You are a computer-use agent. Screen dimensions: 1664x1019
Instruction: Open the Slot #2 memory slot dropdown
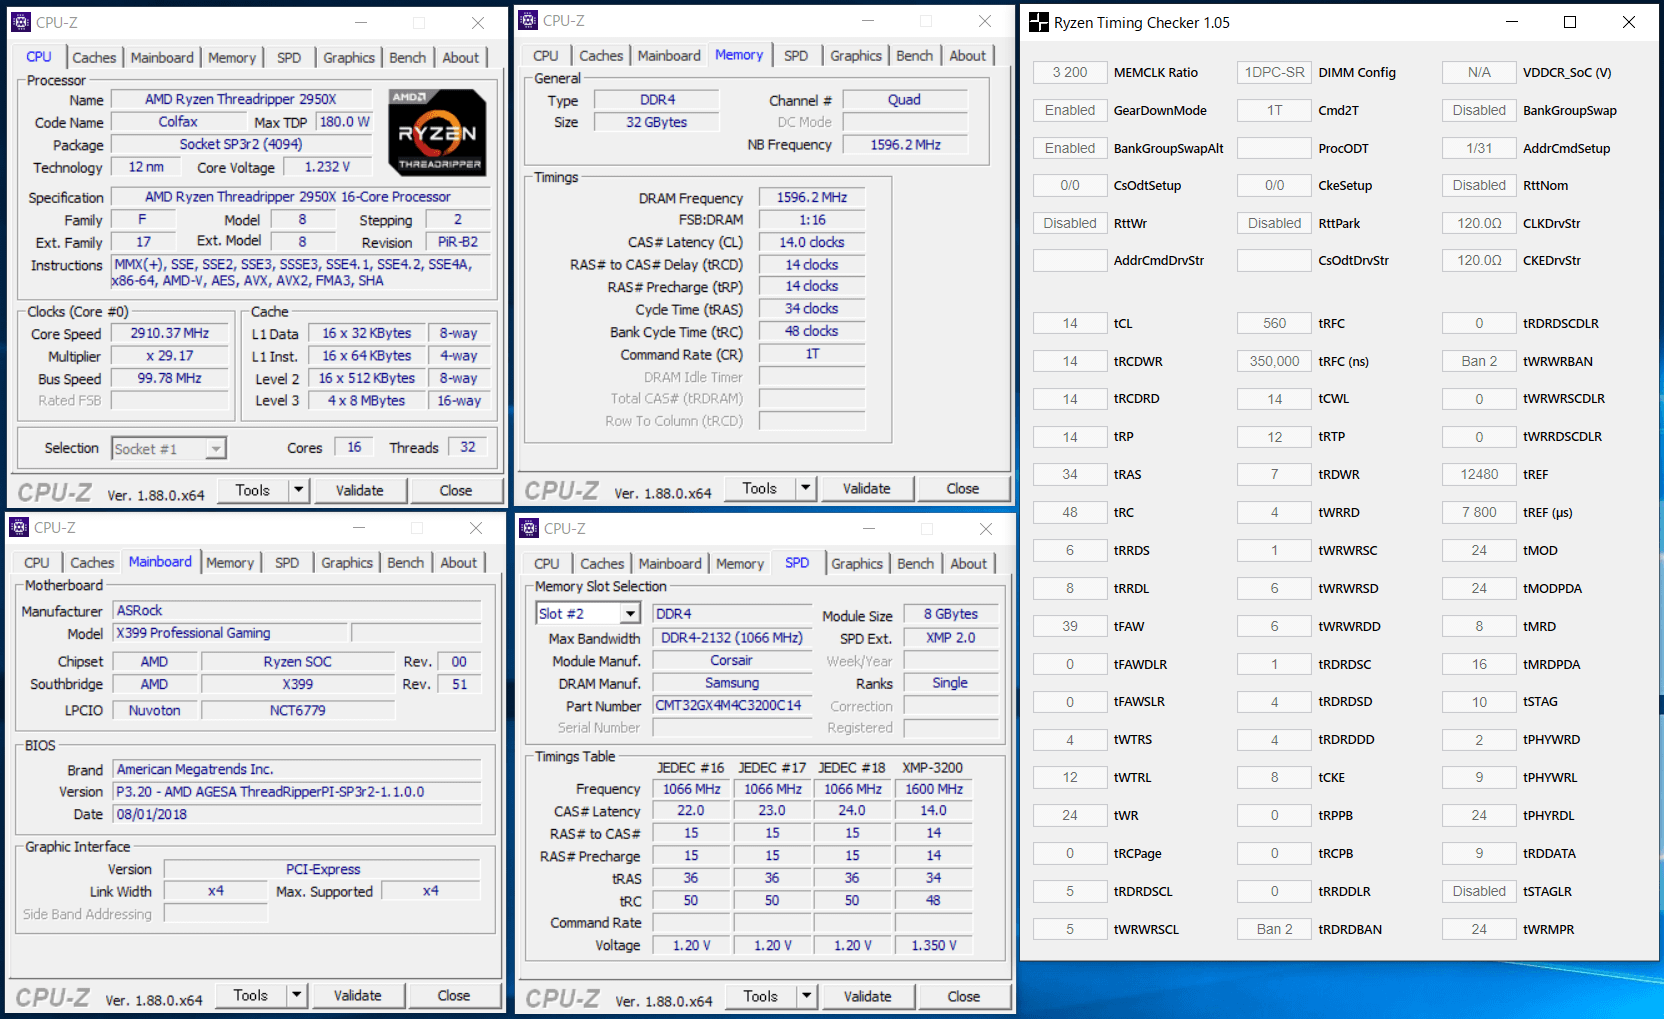coord(630,614)
